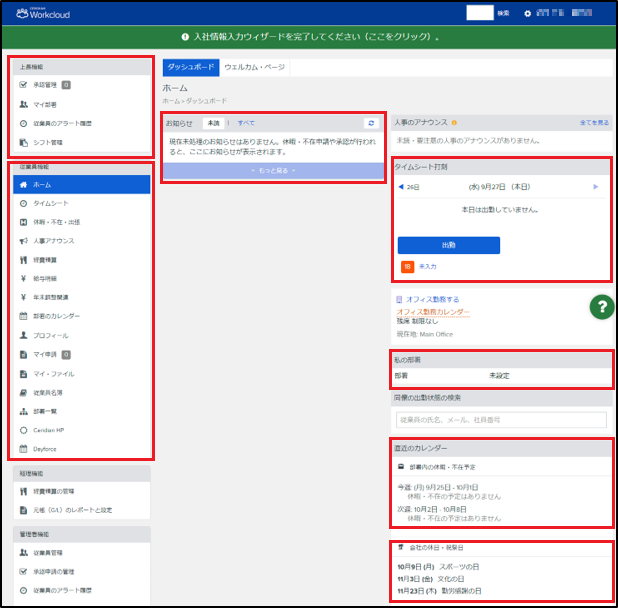Click the 未設定 value in 私の部署

499,376
